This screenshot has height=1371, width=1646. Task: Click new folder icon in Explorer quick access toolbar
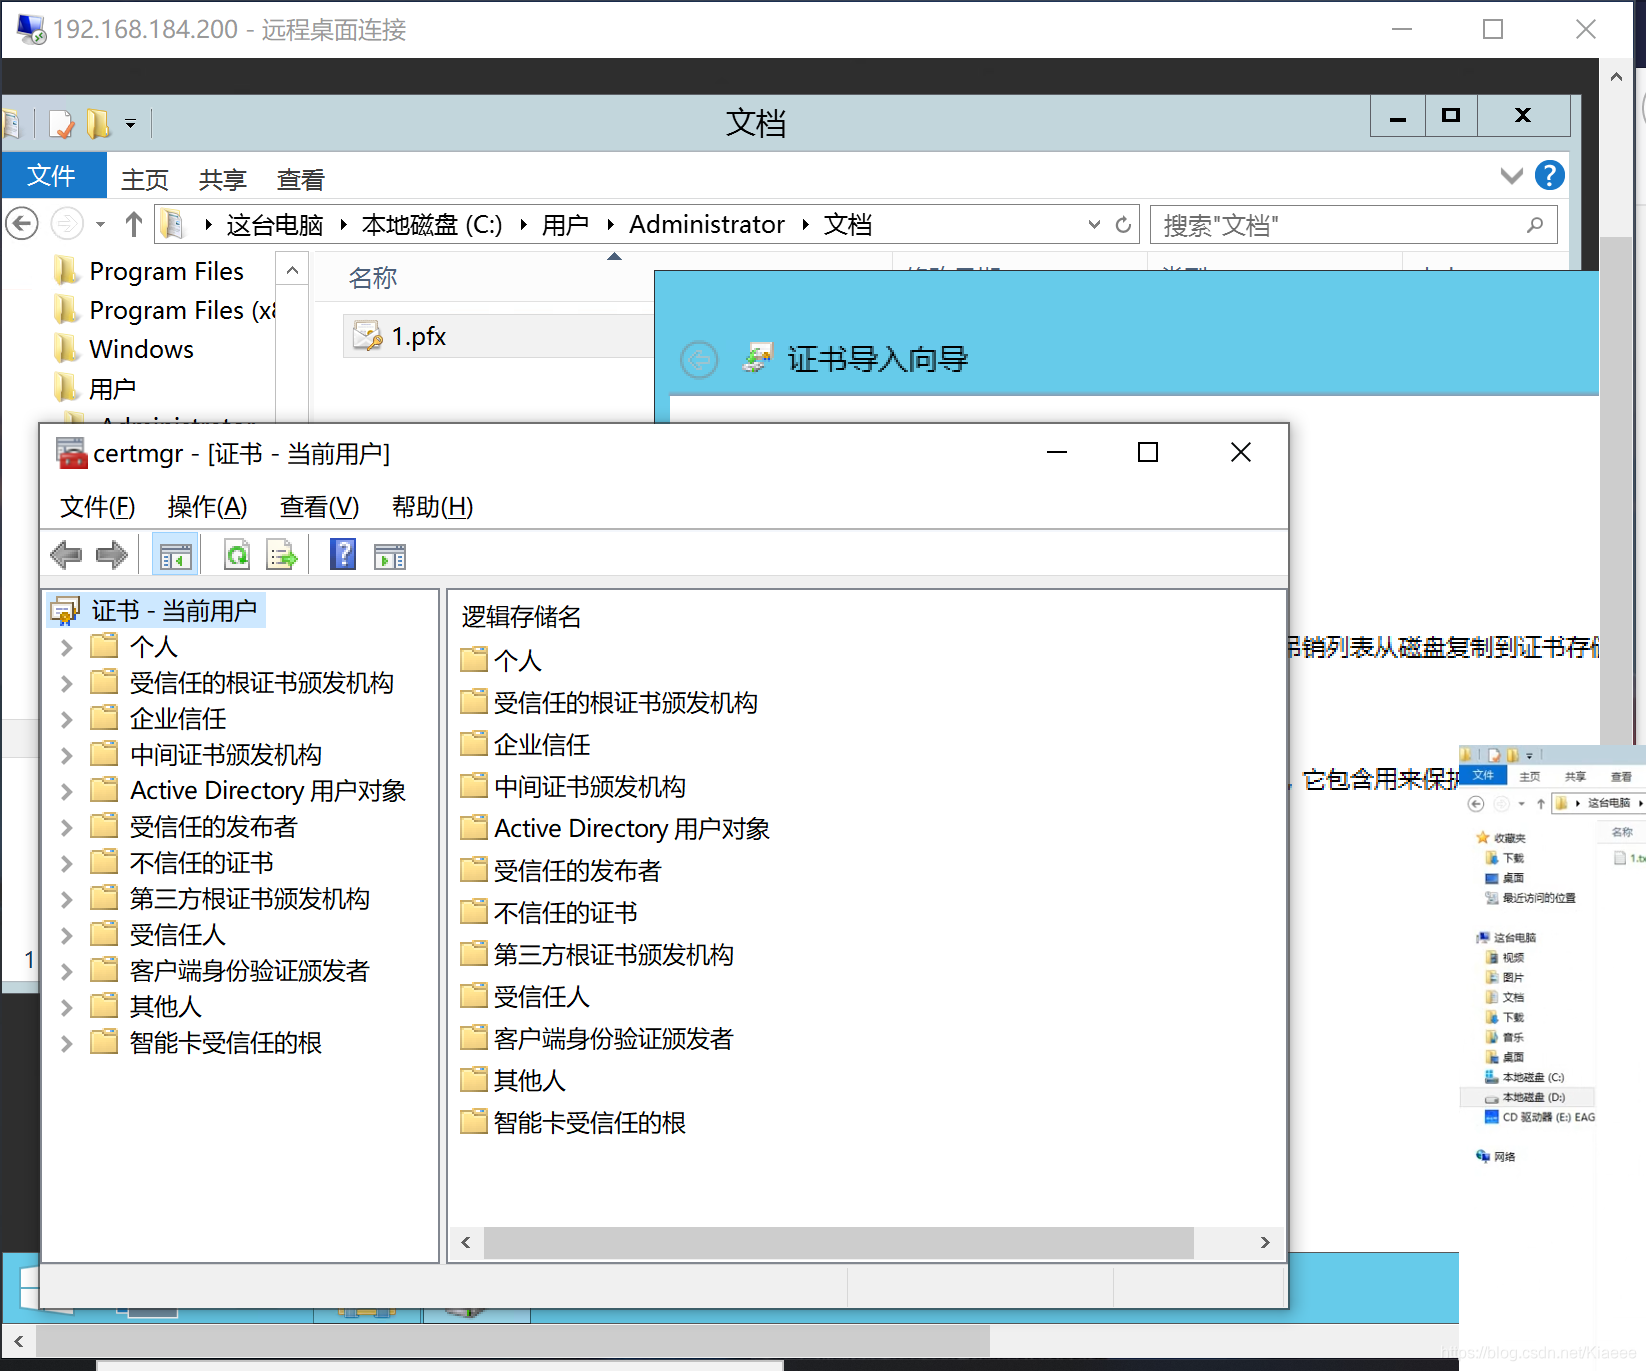98,124
